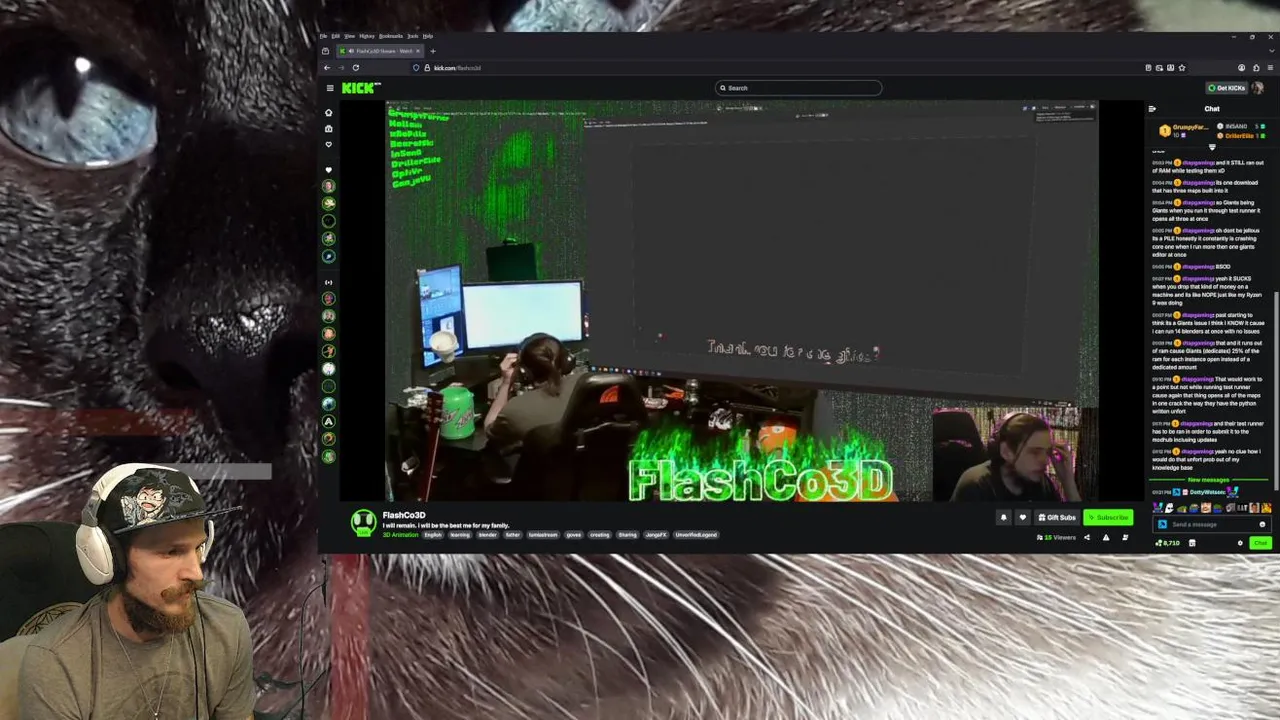Open View menu in browser

coord(350,36)
